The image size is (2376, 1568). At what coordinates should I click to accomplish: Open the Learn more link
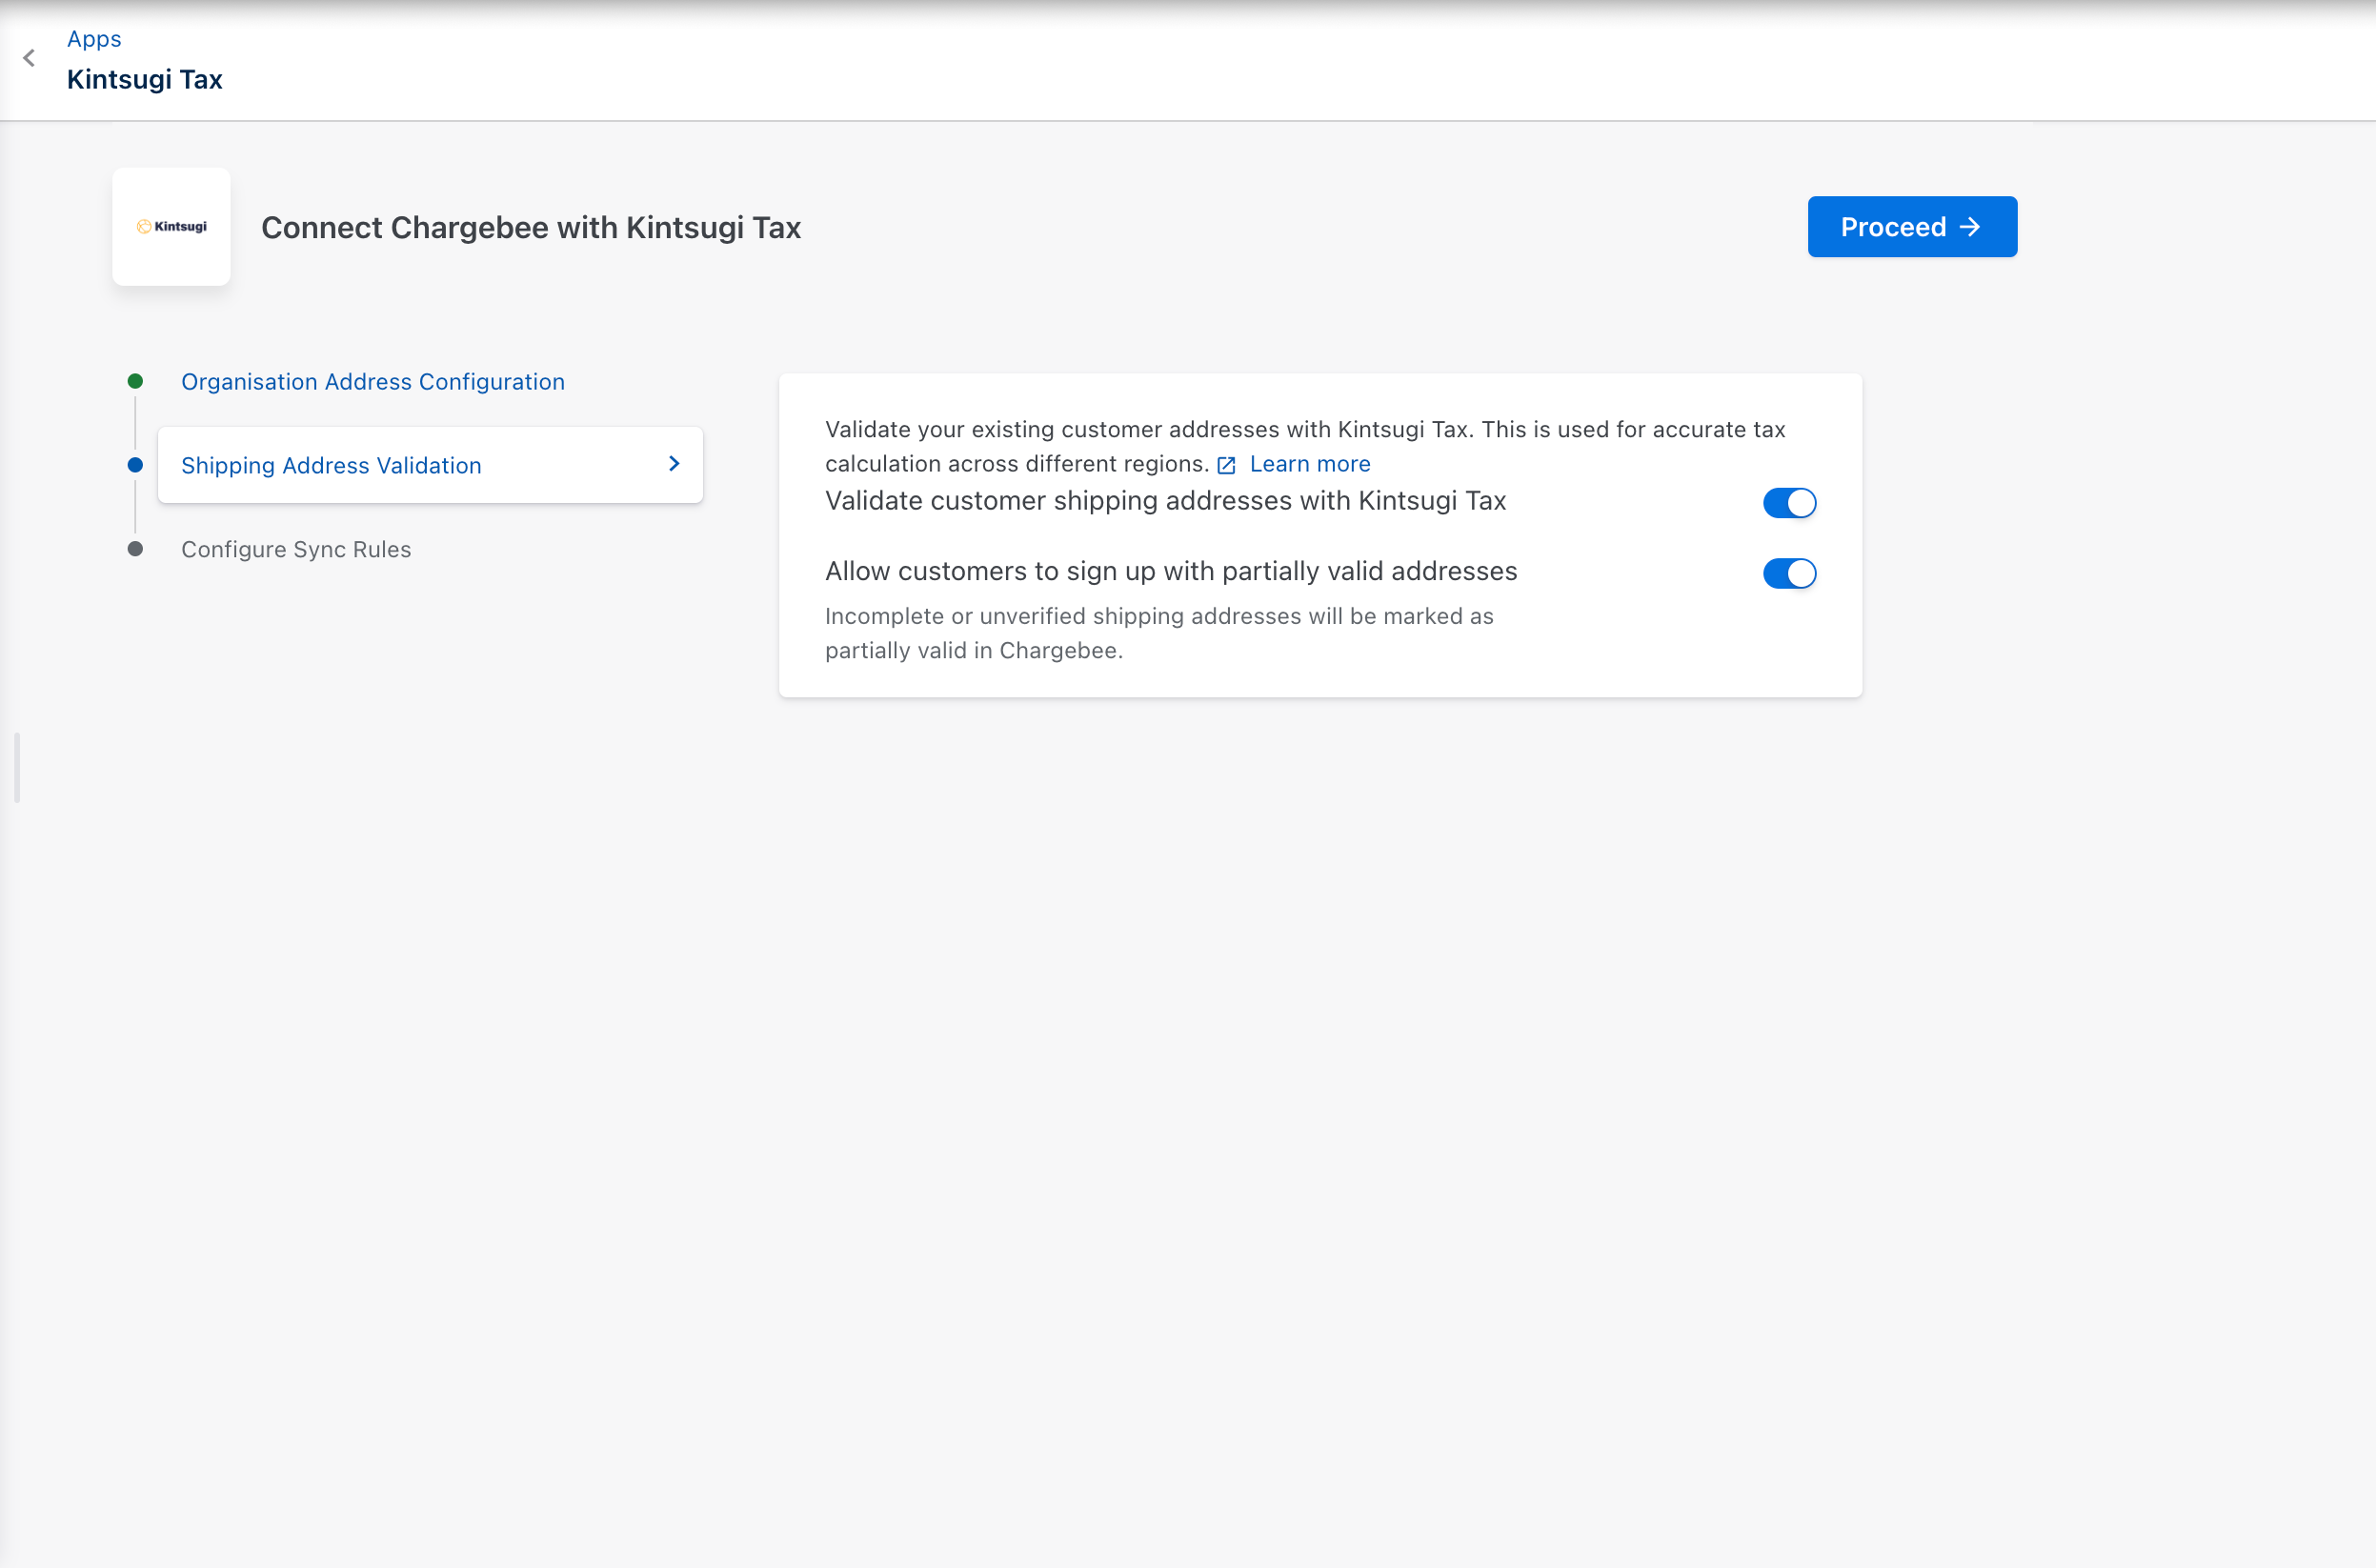click(x=1310, y=464)
